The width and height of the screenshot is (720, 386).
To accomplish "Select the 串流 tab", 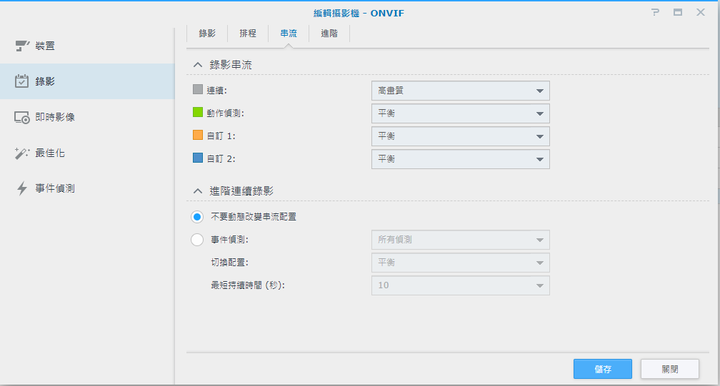I will tap(288, 34).
